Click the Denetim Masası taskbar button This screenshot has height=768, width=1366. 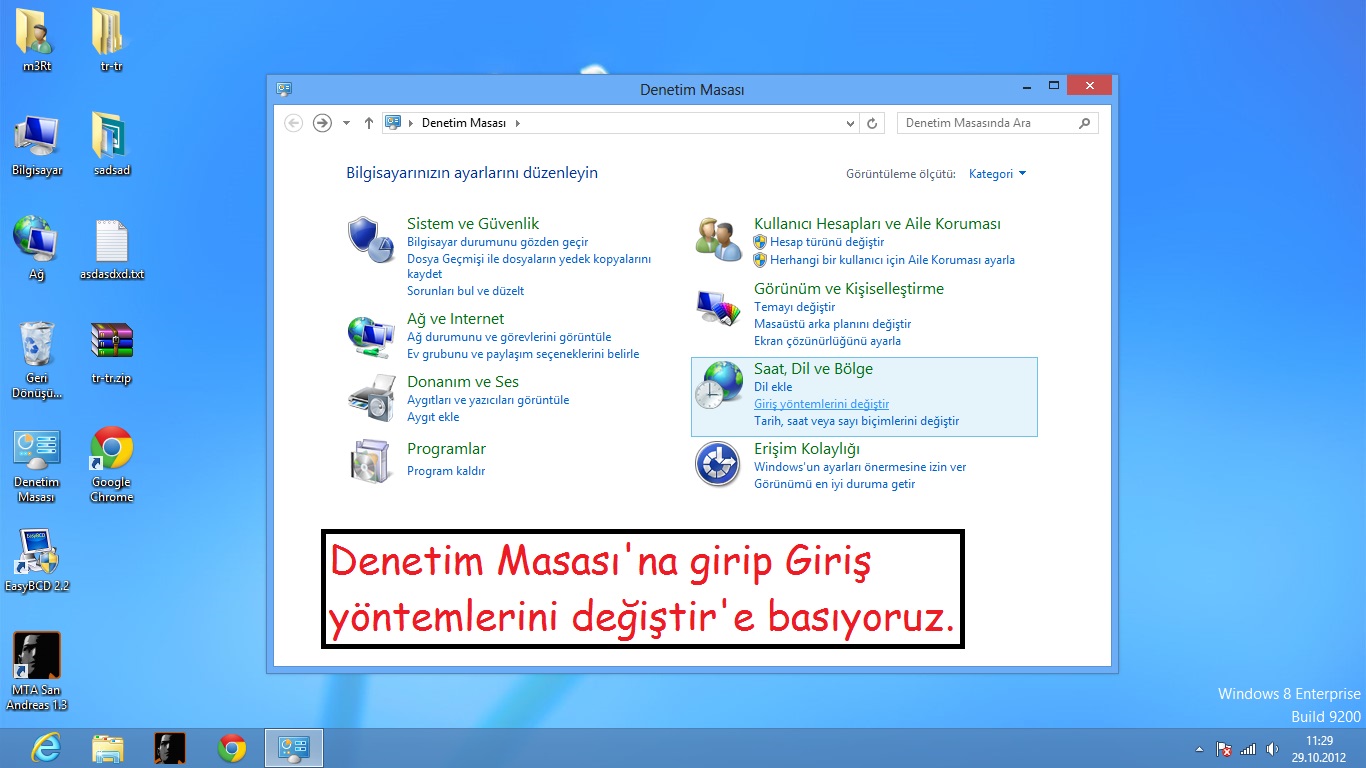point(294,748)
